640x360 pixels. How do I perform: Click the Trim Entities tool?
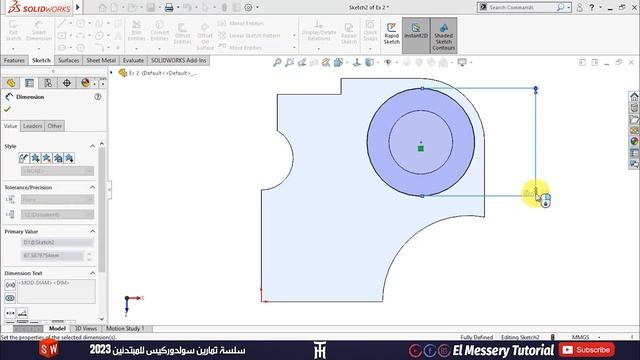(136, 31)
